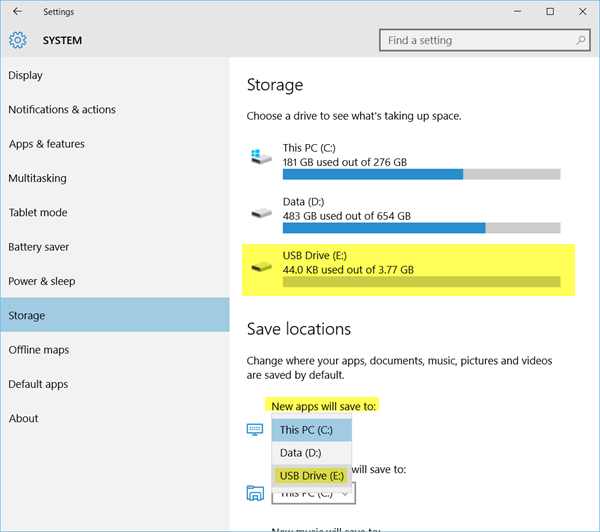Click the This PC (C:) drive icon
Screen dimensions: 600x532
coord(261,157)
